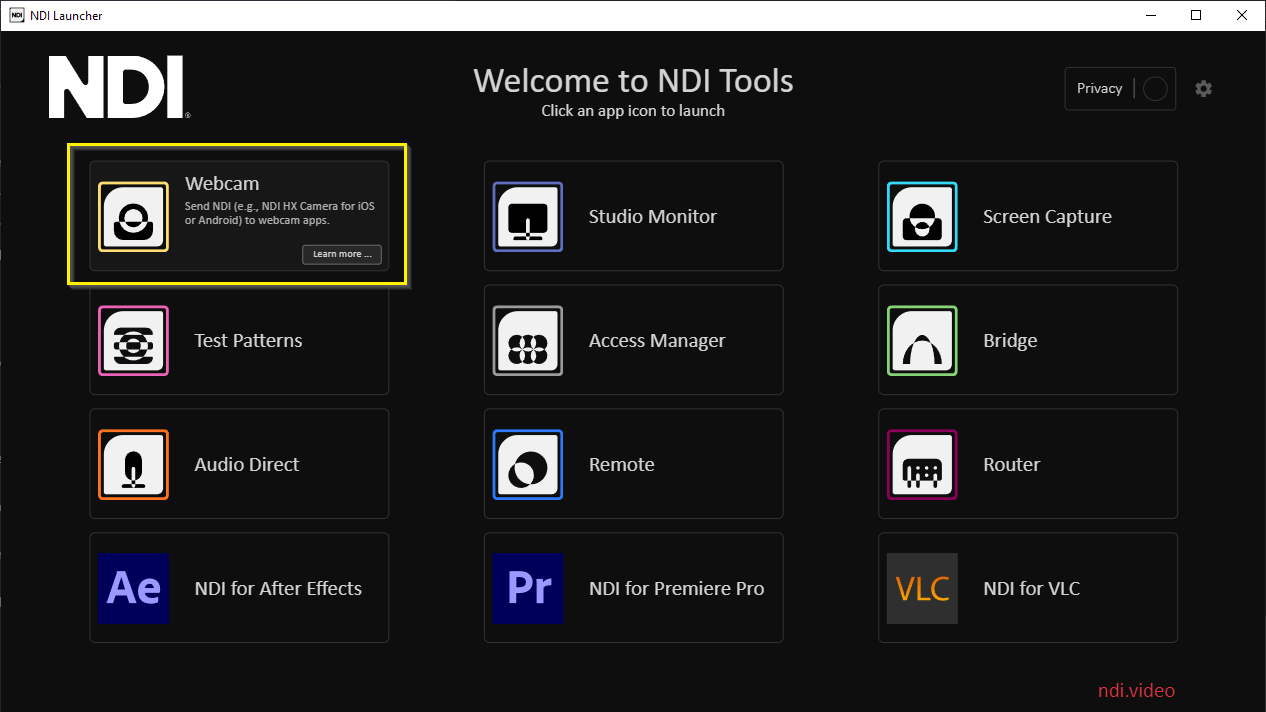Click the NDI logo
1266x712 pixels.
tap(119, 88)
